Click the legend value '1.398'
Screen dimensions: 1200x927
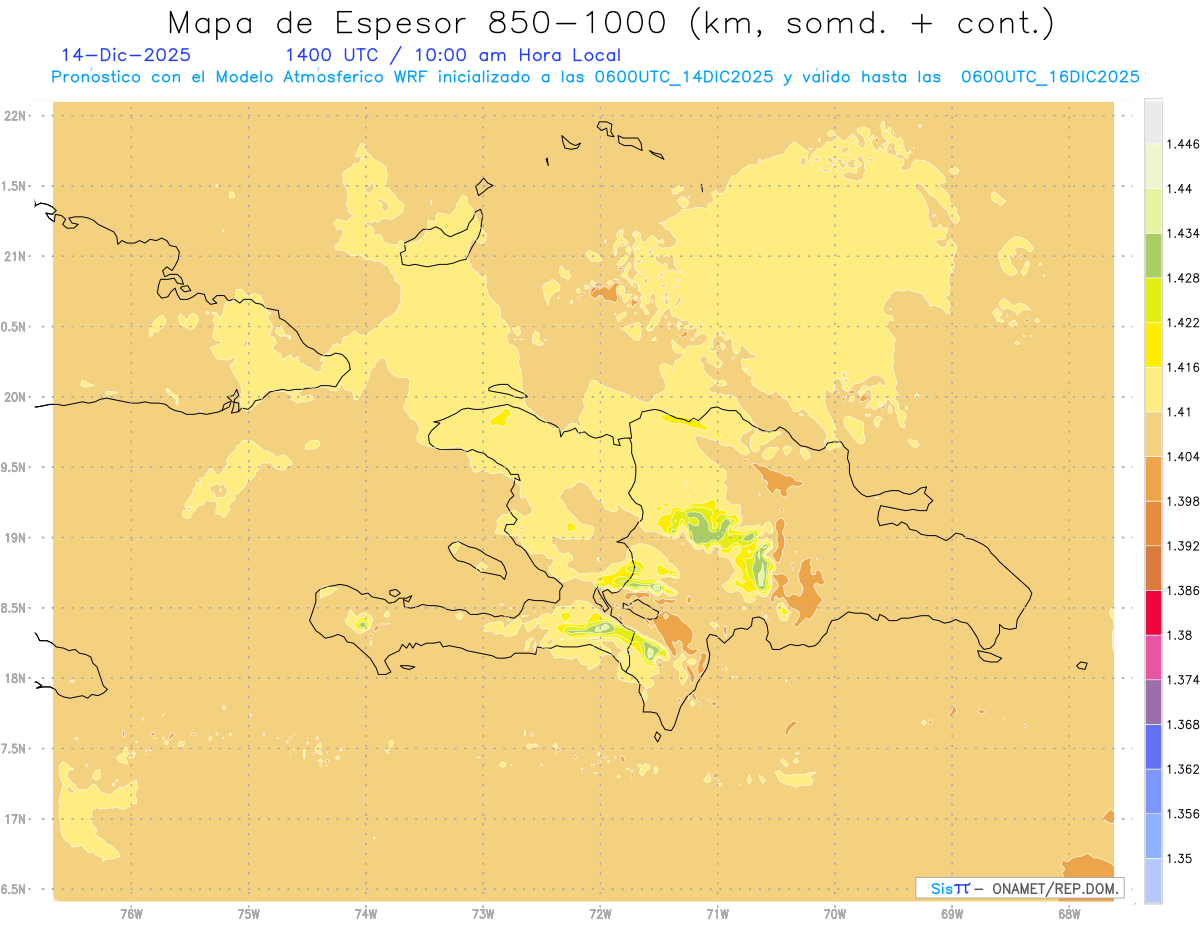coord(1182,501)
